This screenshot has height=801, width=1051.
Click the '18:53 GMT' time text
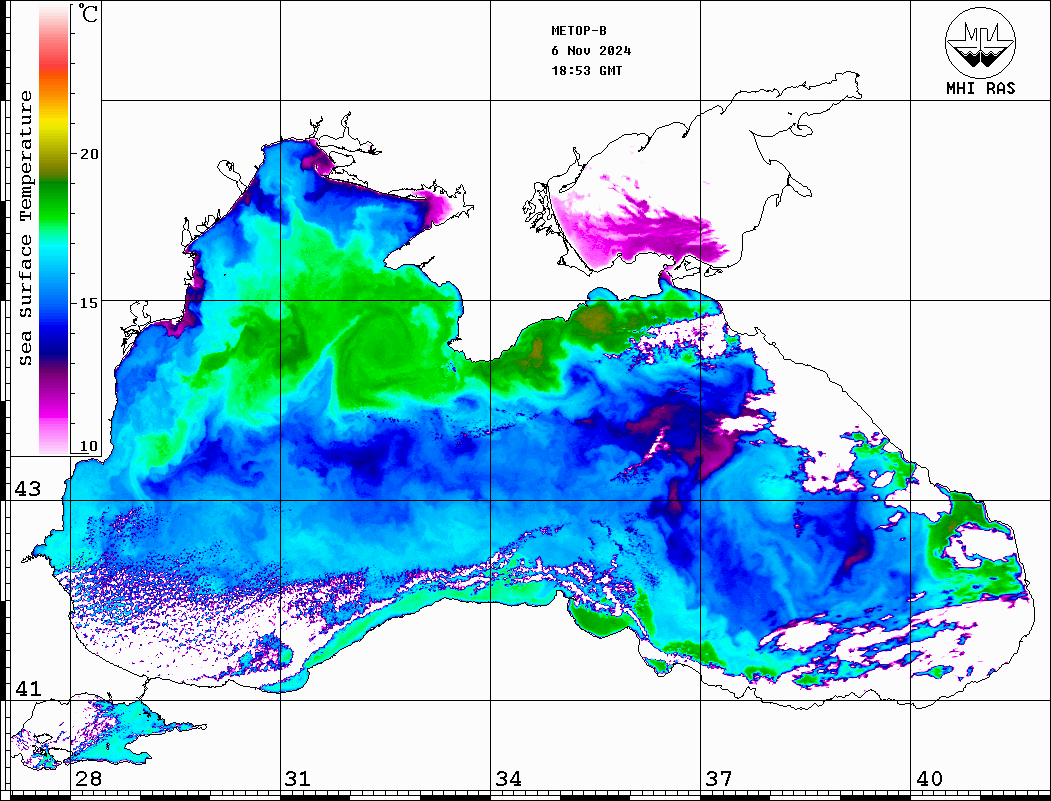(586, 70)
